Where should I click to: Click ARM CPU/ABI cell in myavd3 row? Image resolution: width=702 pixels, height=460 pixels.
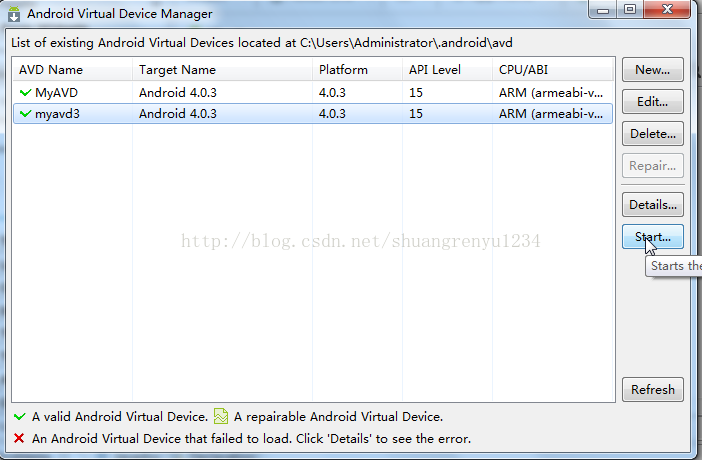[551, 114]
